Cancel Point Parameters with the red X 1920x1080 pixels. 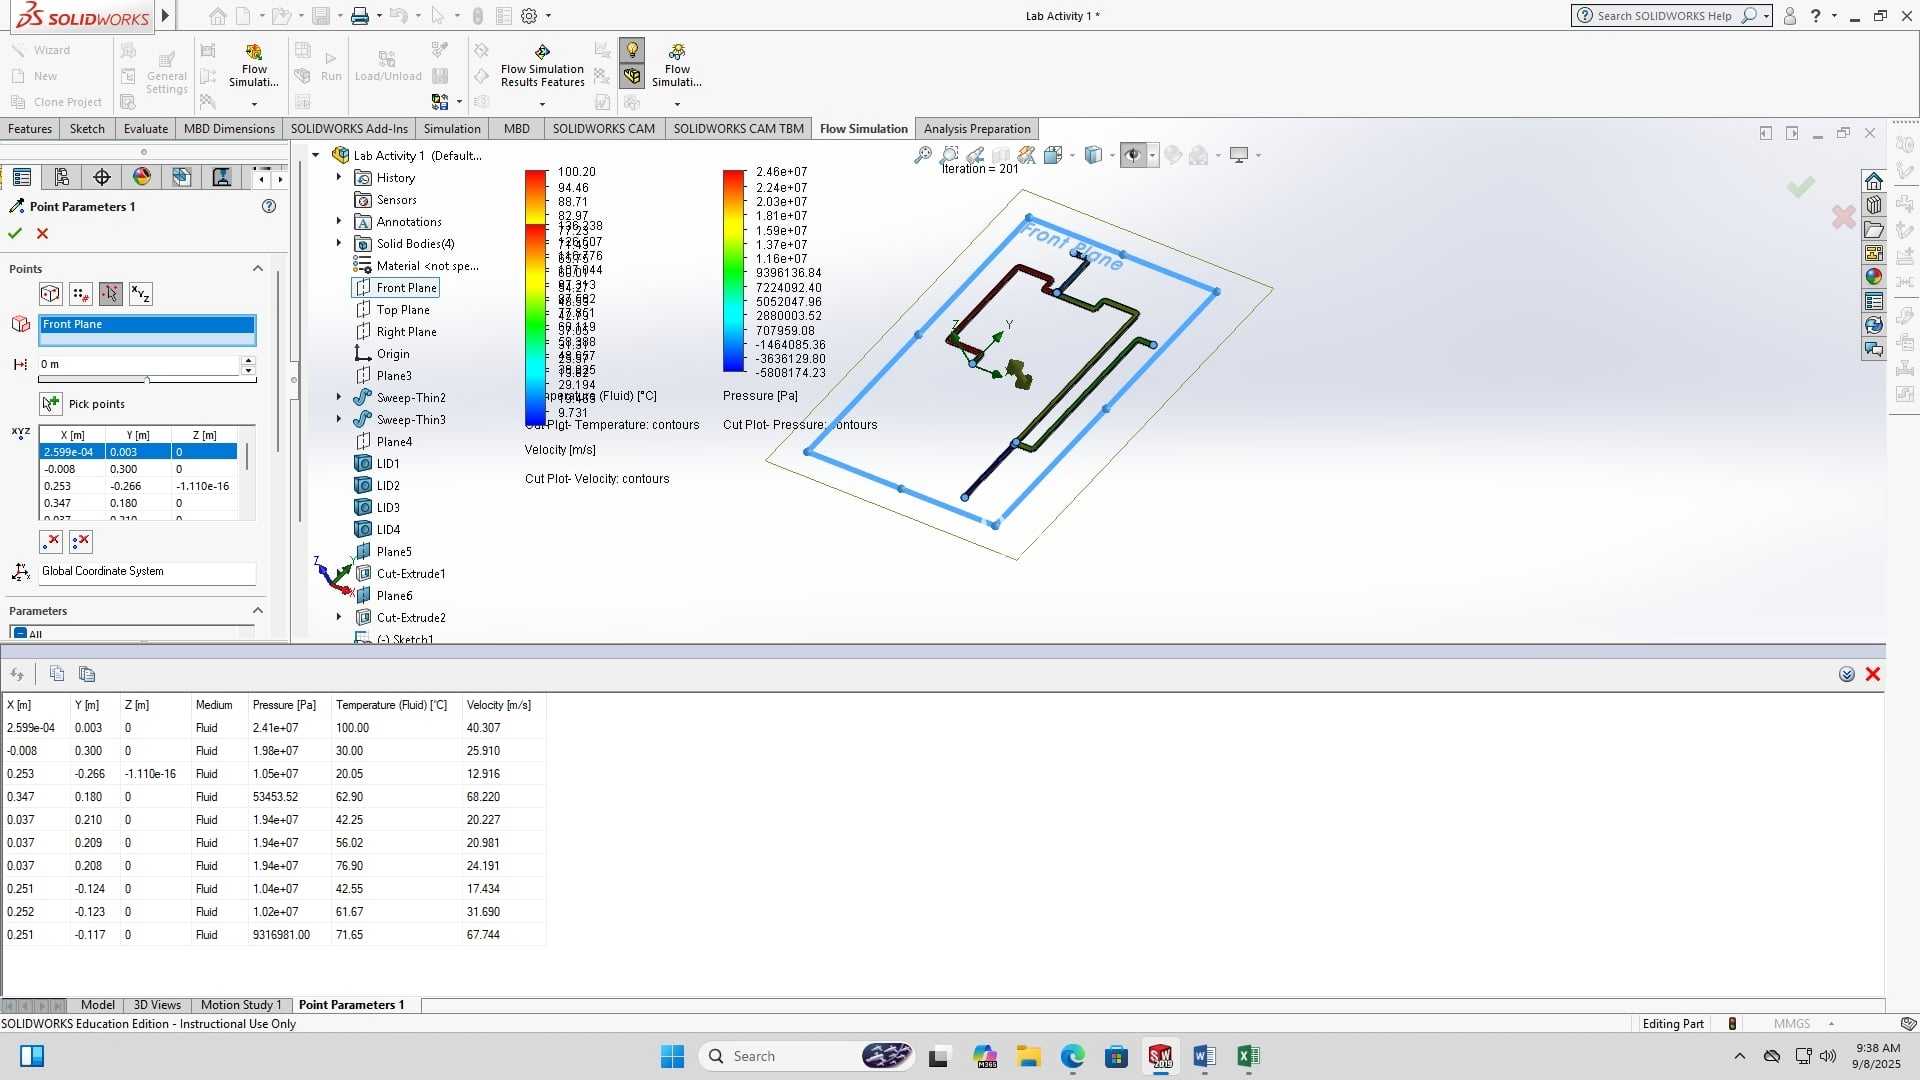pyautogui.click(x=42, y=233)
